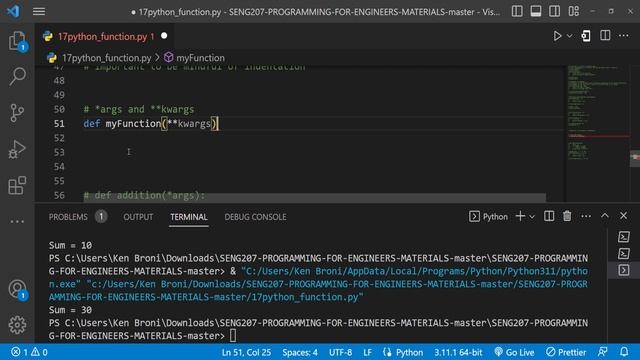Open the Manage settings gear

coord(17,325)
